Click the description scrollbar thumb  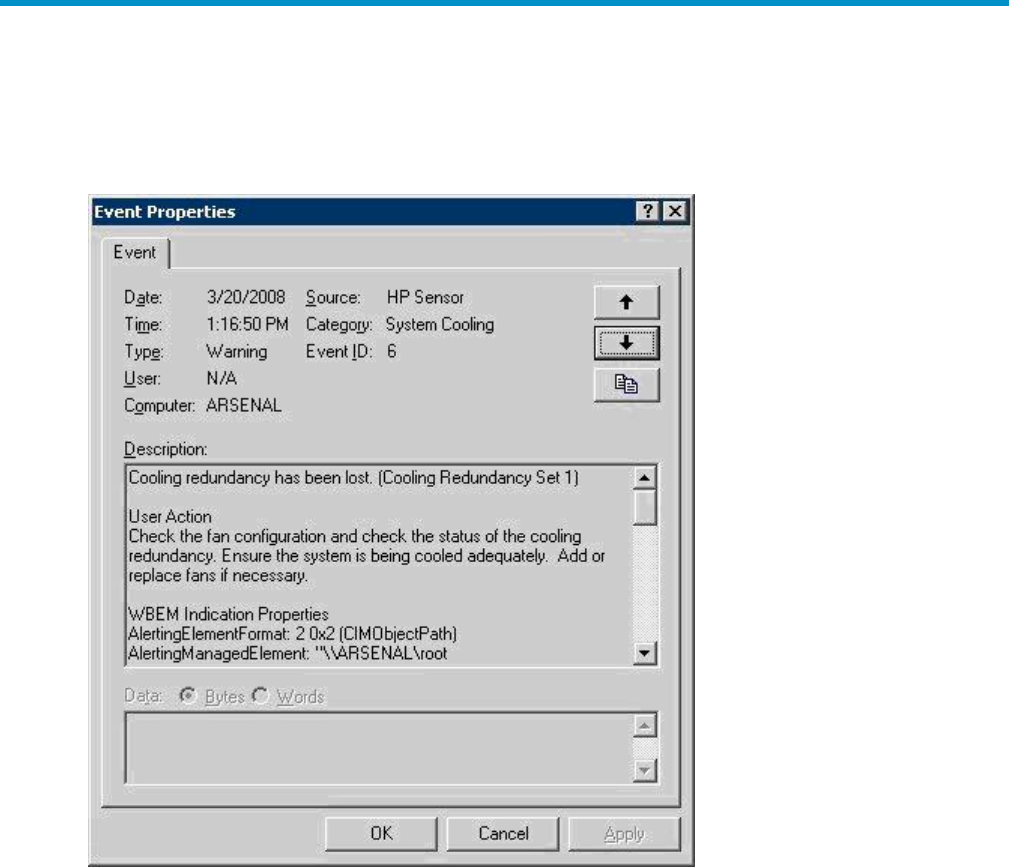[x=644, y=507]
